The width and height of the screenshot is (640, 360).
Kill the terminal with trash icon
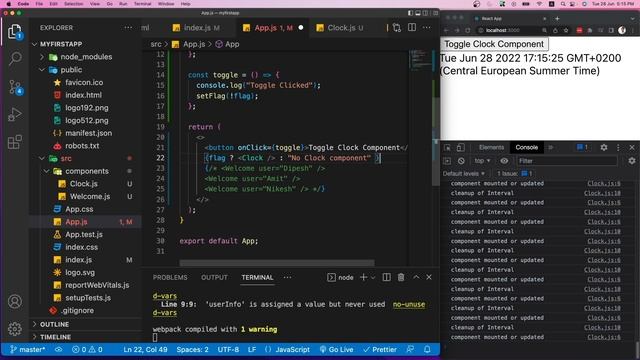401,277
